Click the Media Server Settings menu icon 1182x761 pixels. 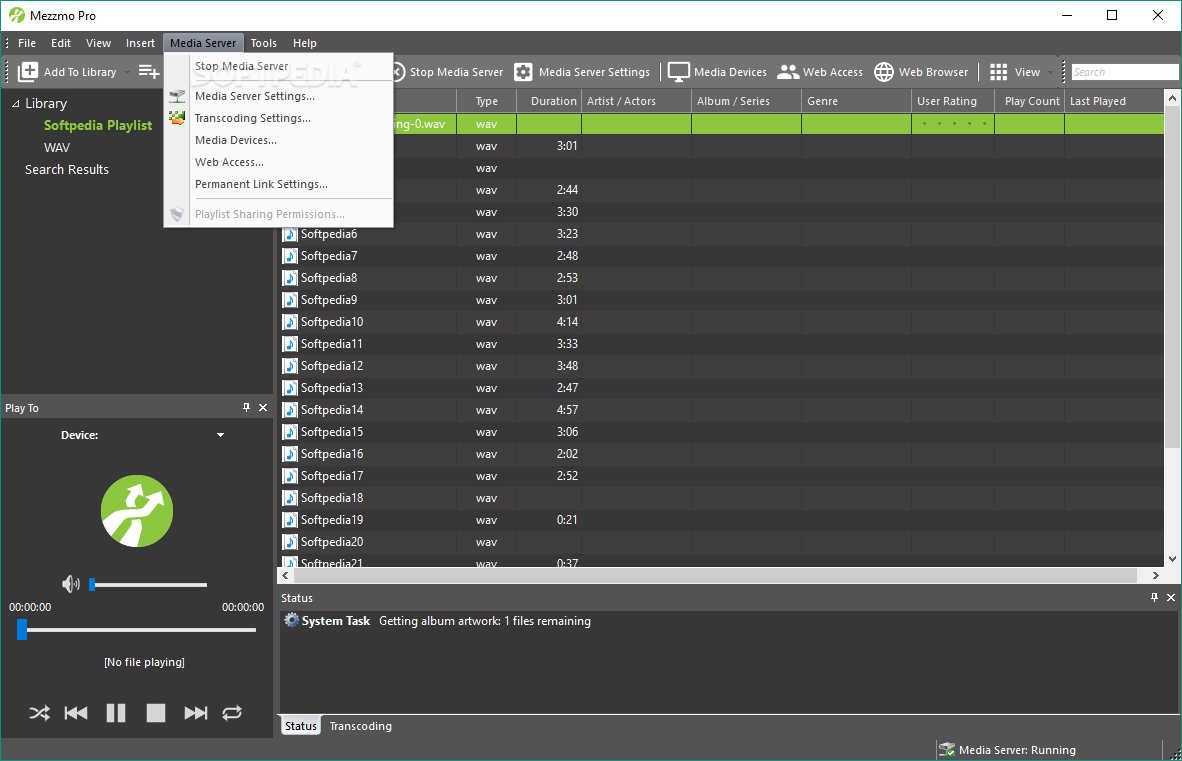click(x=177, y=96)
